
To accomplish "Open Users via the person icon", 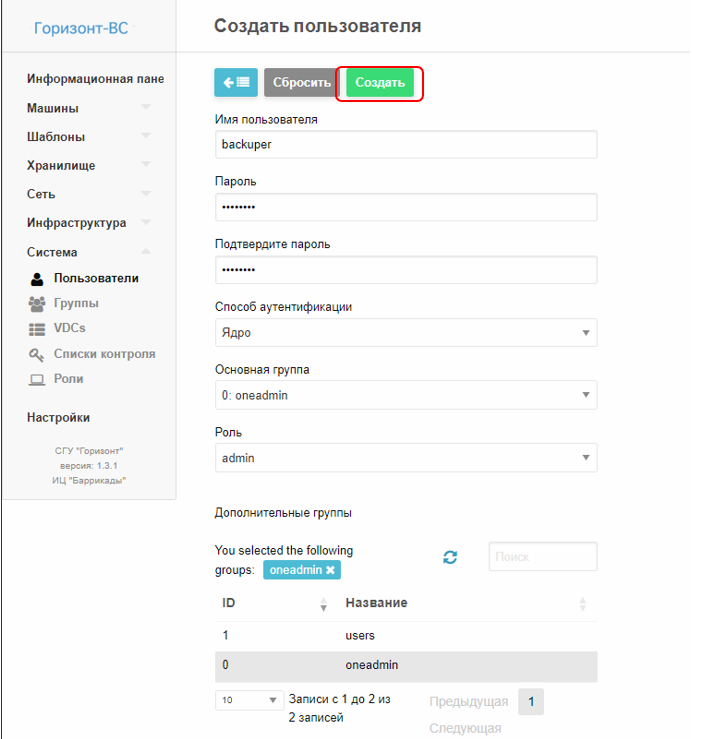I will pyautogui.click(x=37, y=279).
